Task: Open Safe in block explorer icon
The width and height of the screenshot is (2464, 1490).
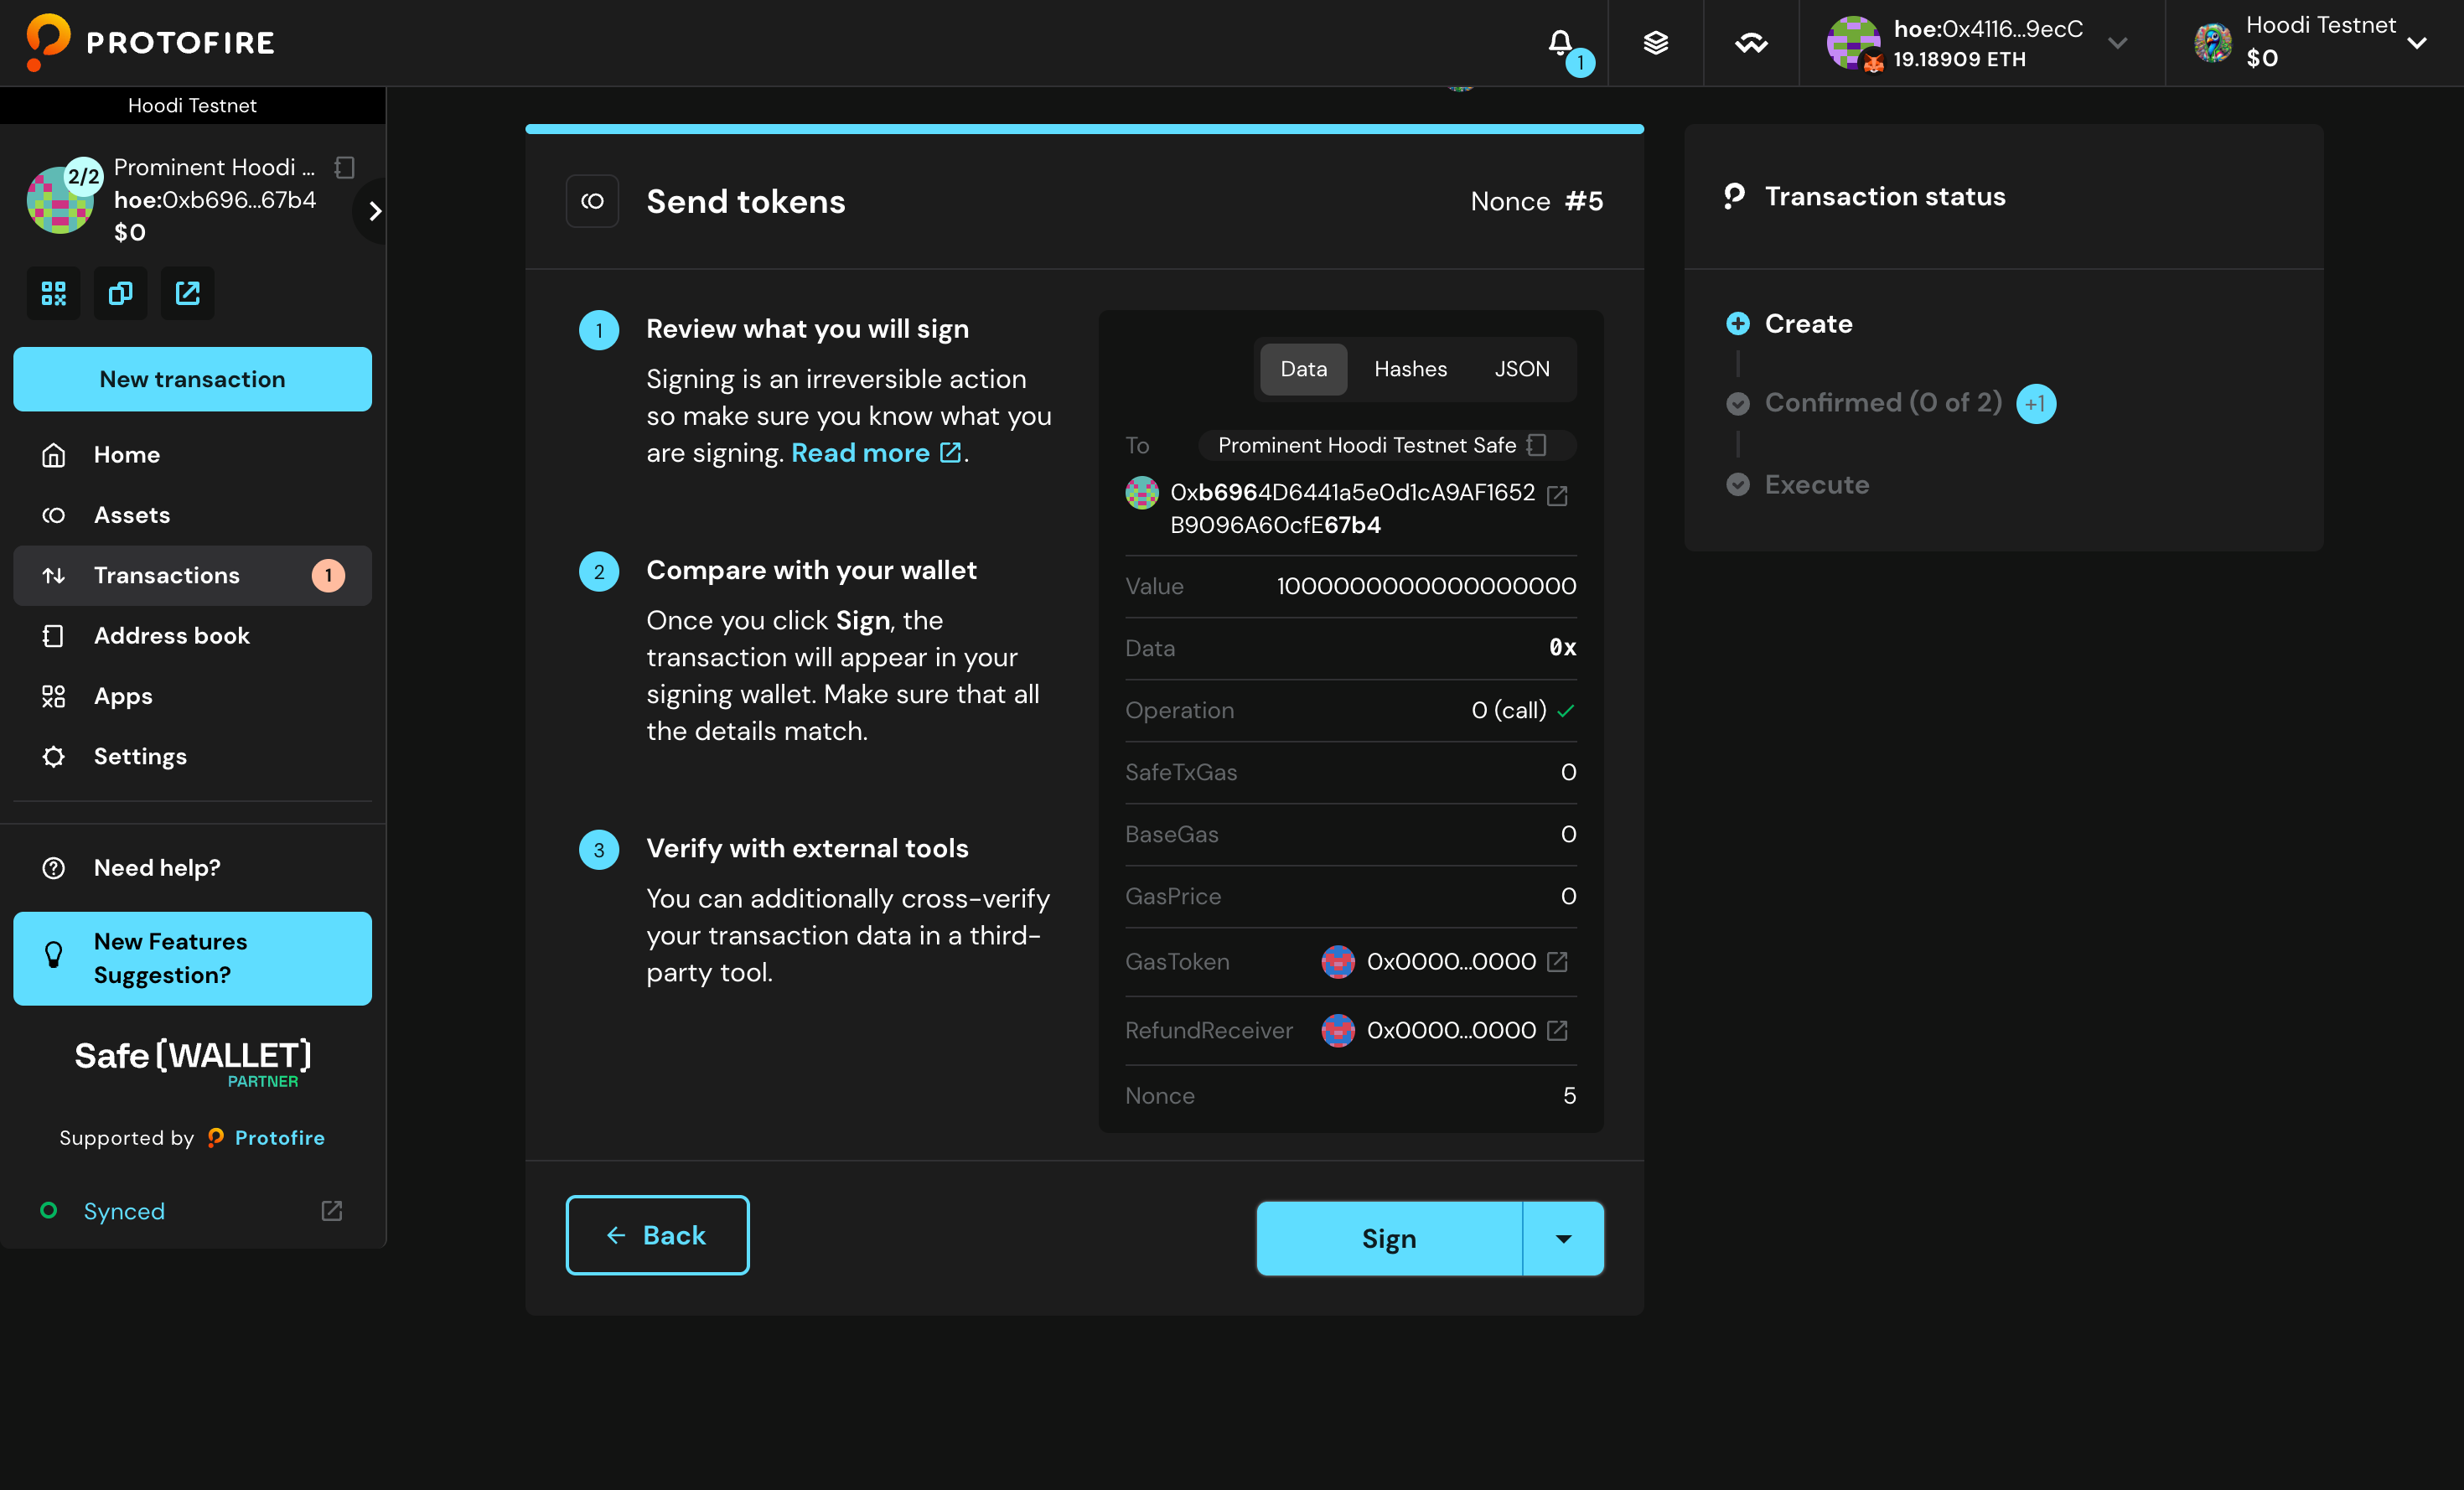Action: [188, 293]
